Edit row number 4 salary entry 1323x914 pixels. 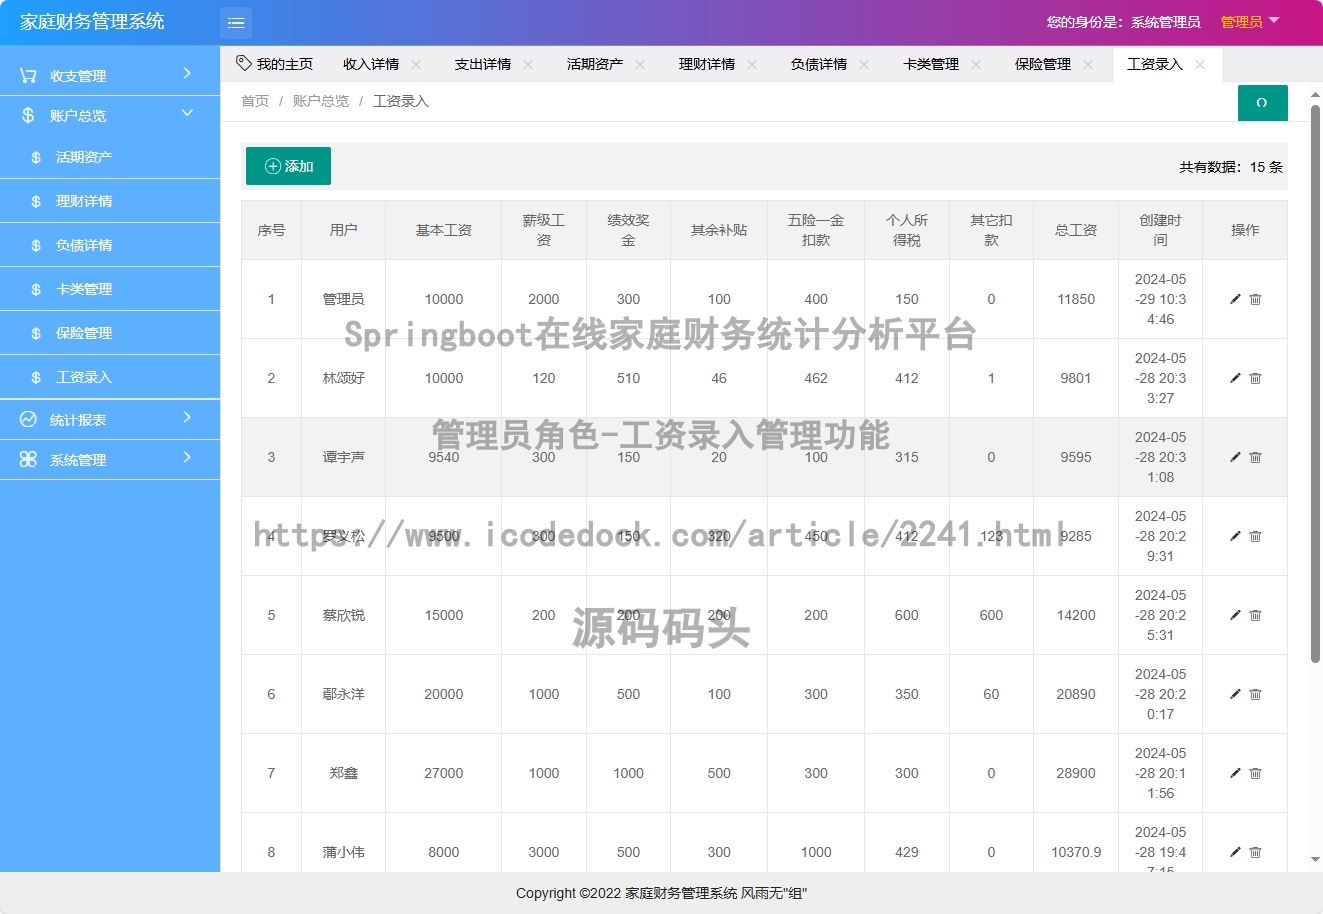coord(1235,536)
